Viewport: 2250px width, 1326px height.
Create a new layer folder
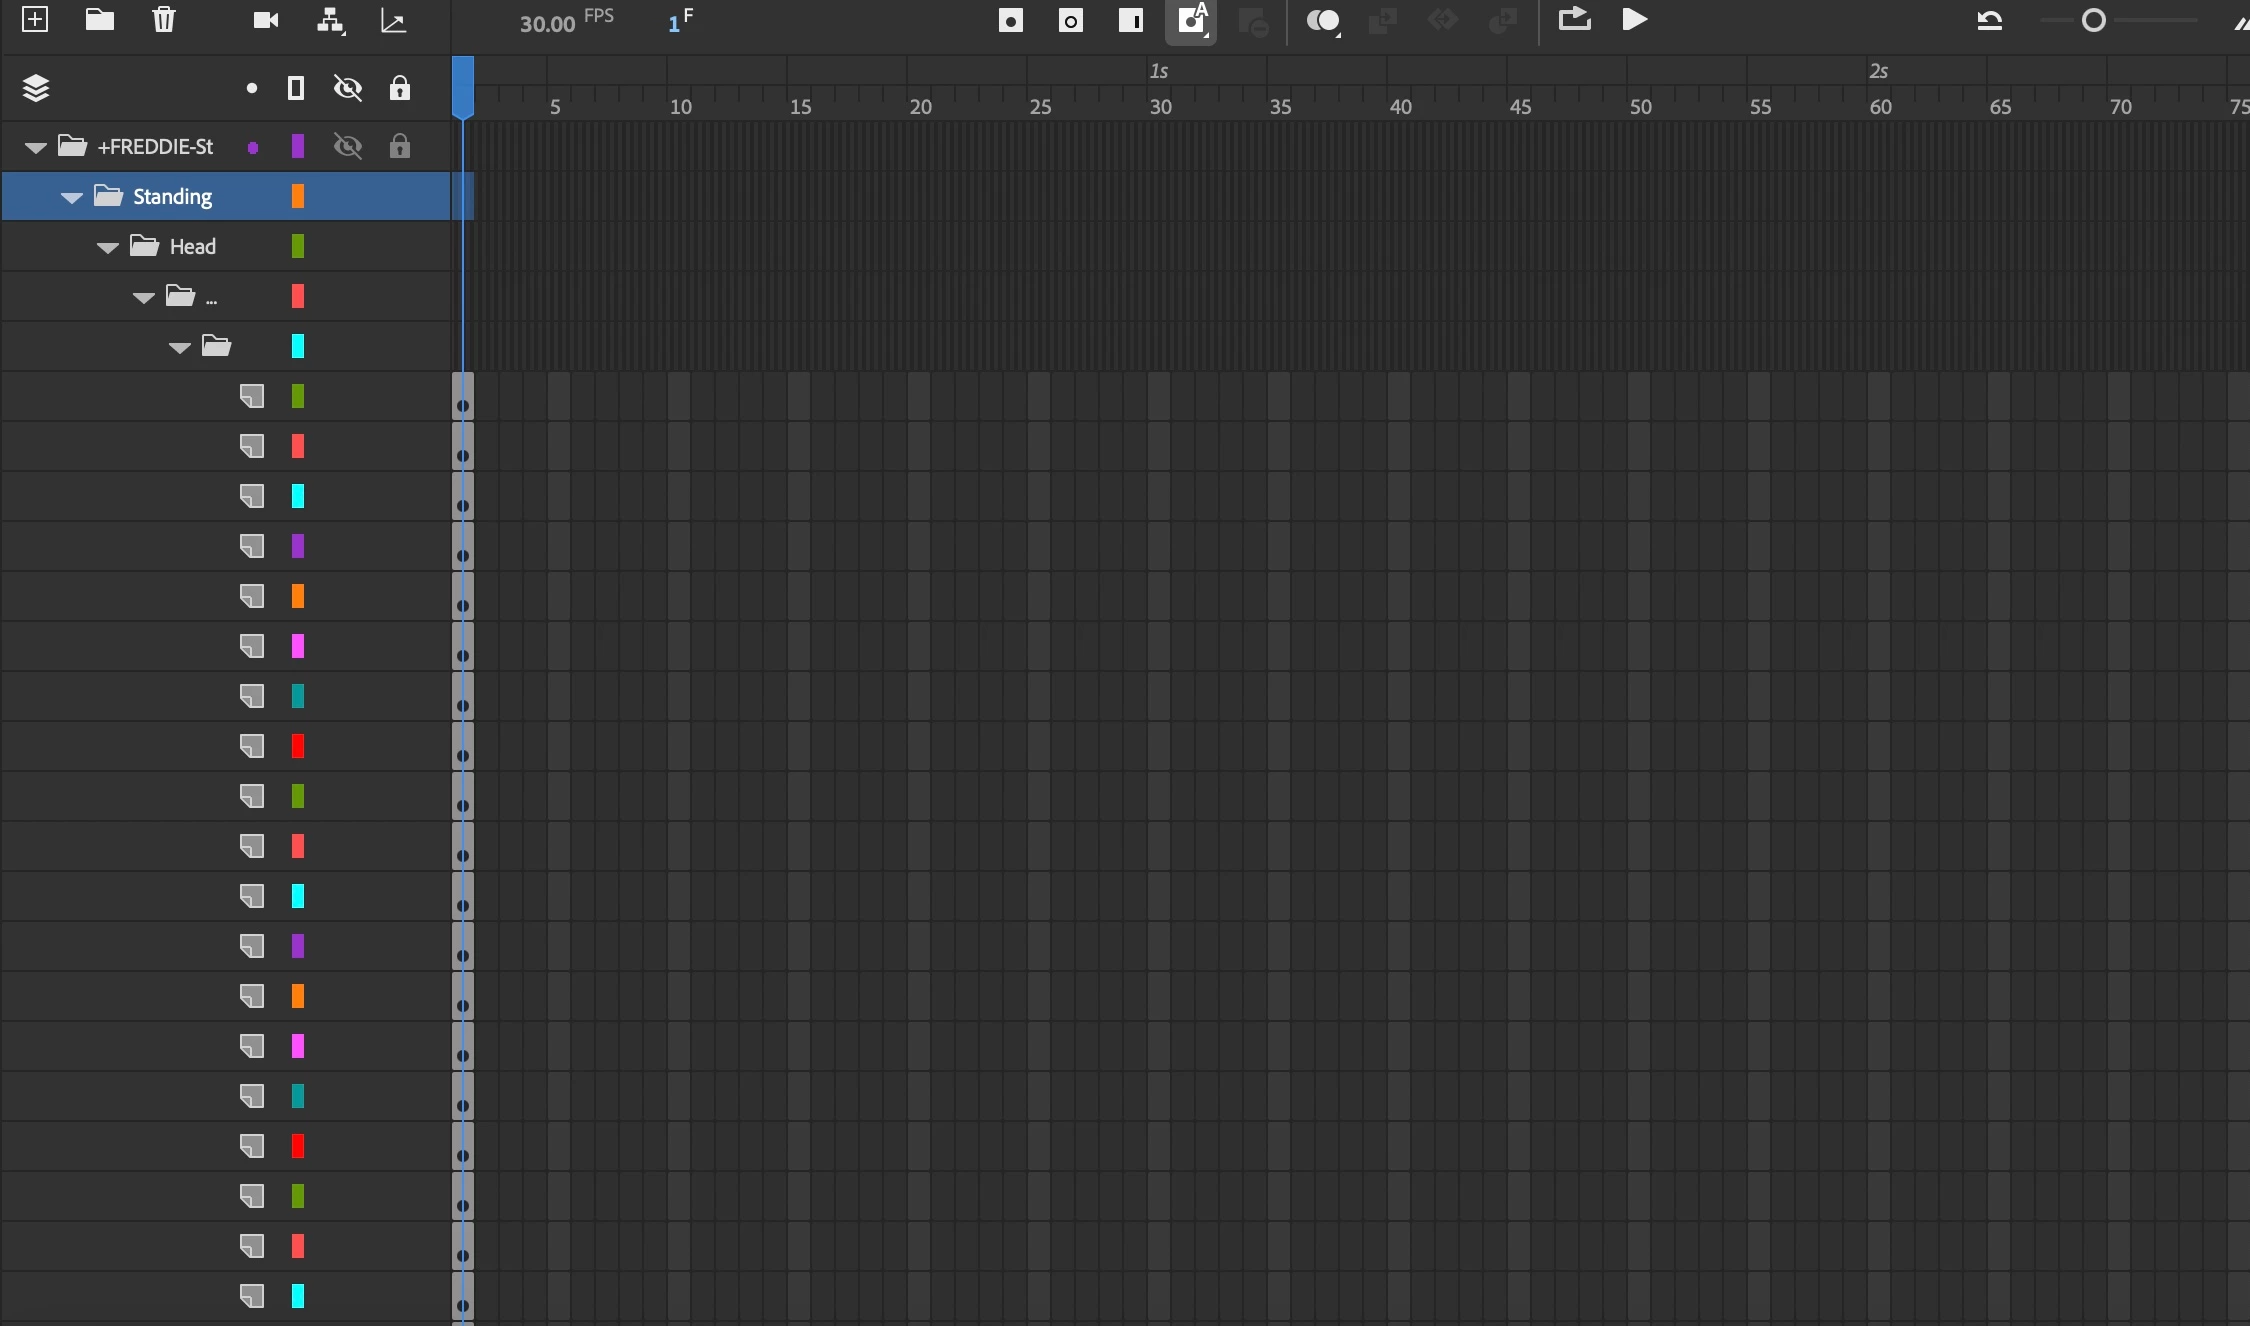(99, 20)
